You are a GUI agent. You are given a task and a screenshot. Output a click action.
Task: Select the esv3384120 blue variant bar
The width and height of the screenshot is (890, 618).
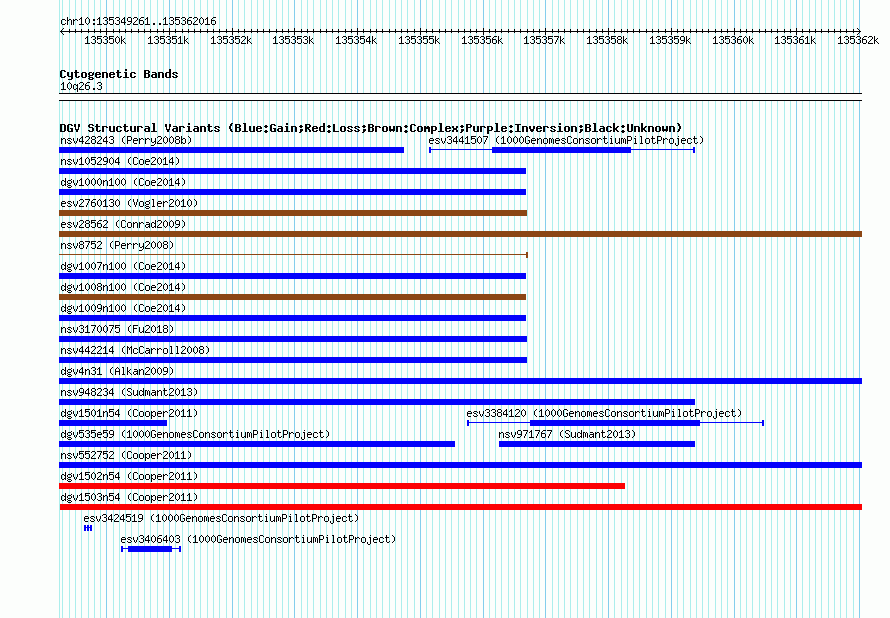click(x=615, y=423)
